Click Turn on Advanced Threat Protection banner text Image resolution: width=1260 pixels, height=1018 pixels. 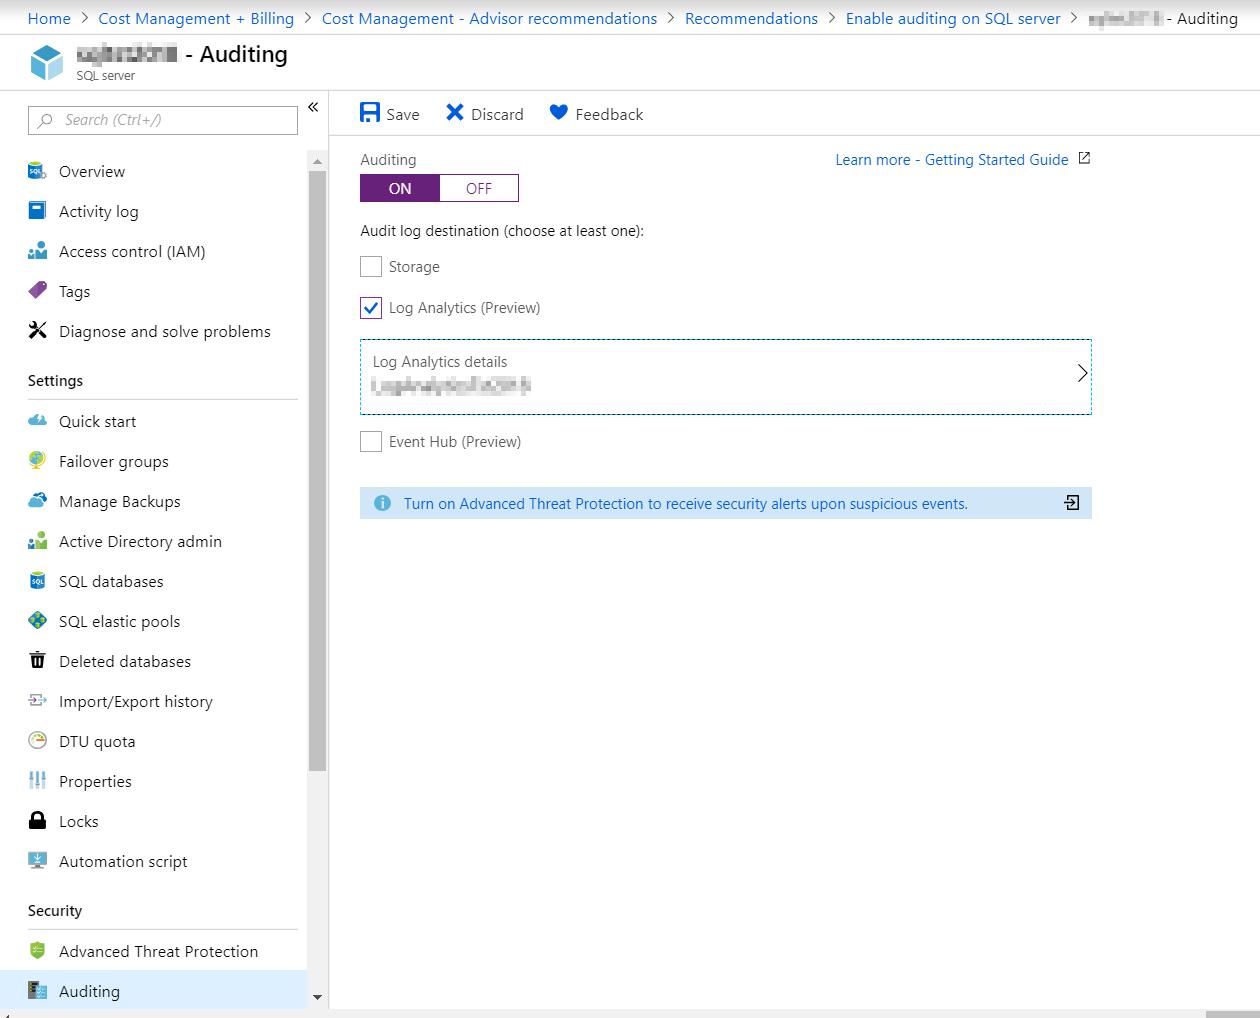[685, 503]
